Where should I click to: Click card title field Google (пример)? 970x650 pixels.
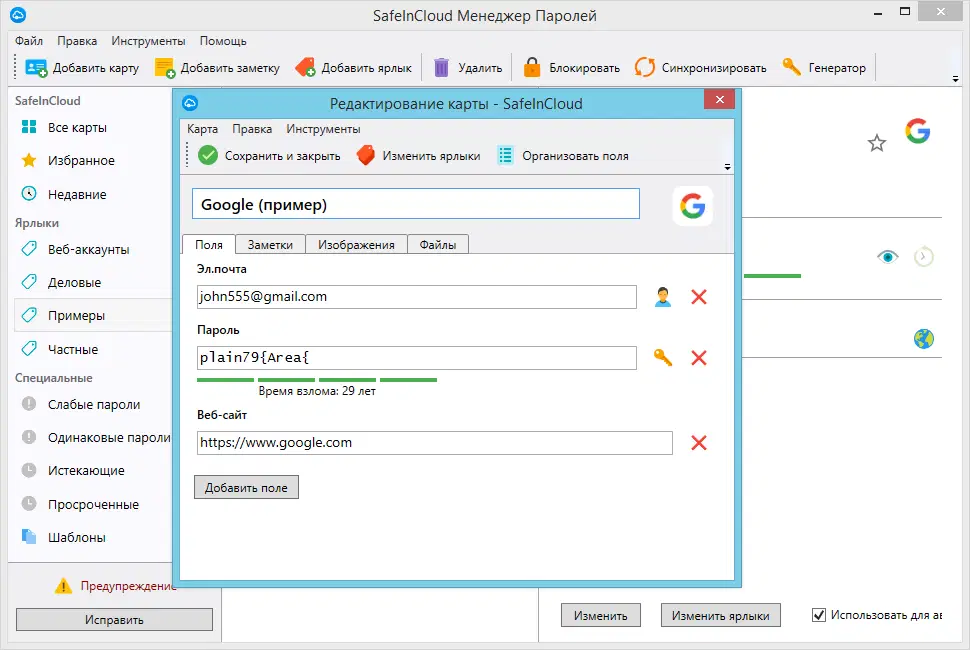click(416, 204)
